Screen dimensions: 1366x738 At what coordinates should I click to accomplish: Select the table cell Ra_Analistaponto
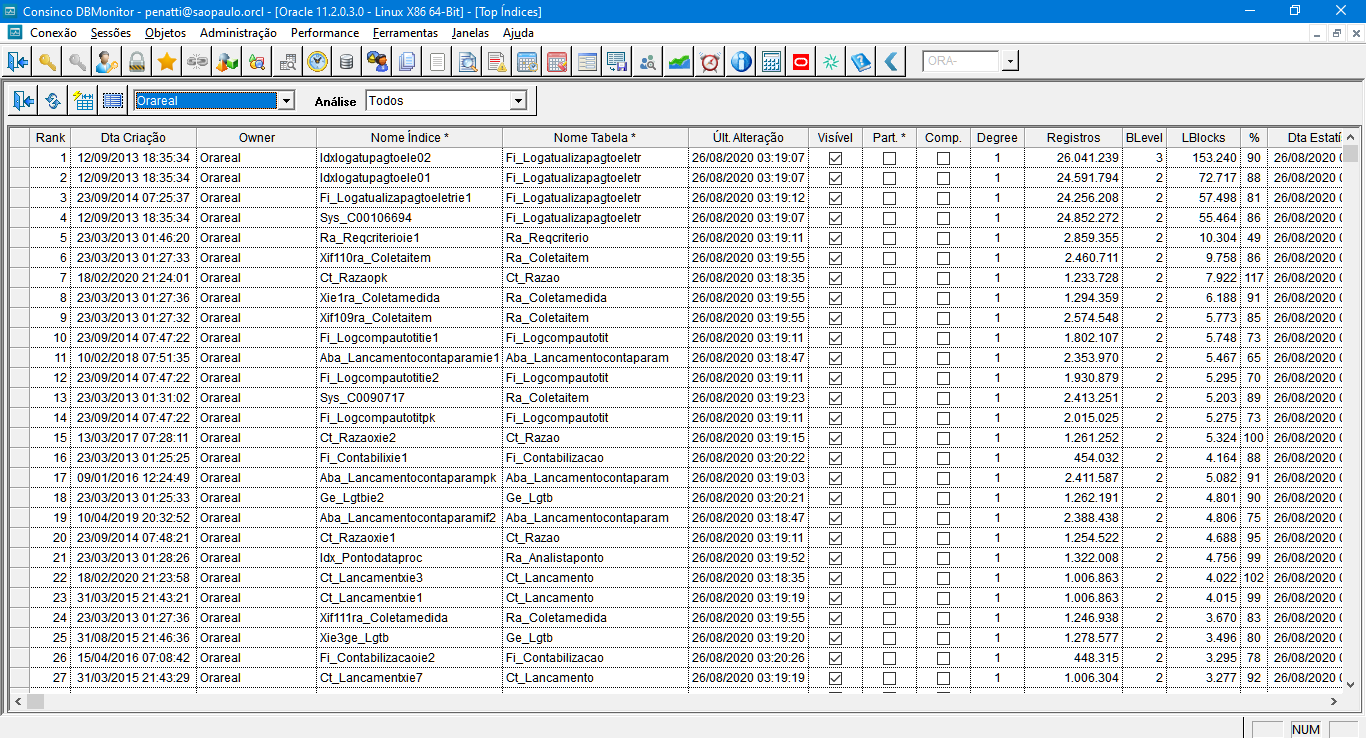[x=595, y=558]
